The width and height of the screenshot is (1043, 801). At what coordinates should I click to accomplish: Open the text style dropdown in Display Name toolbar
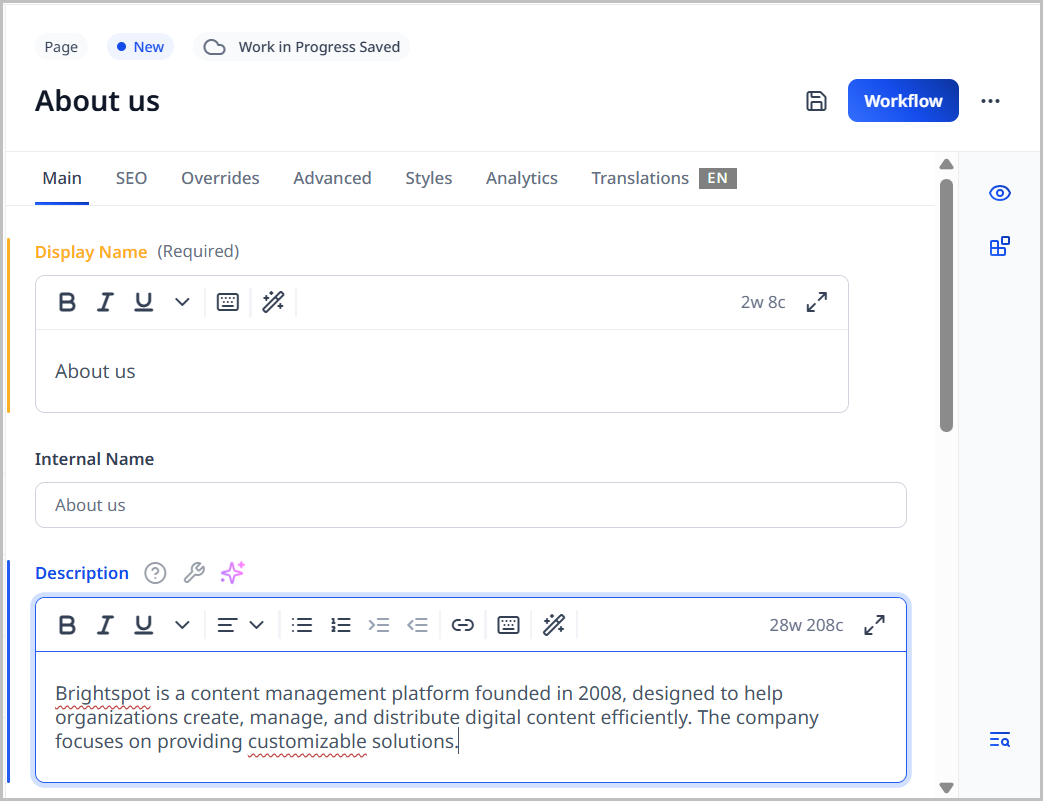pos(181,301)
